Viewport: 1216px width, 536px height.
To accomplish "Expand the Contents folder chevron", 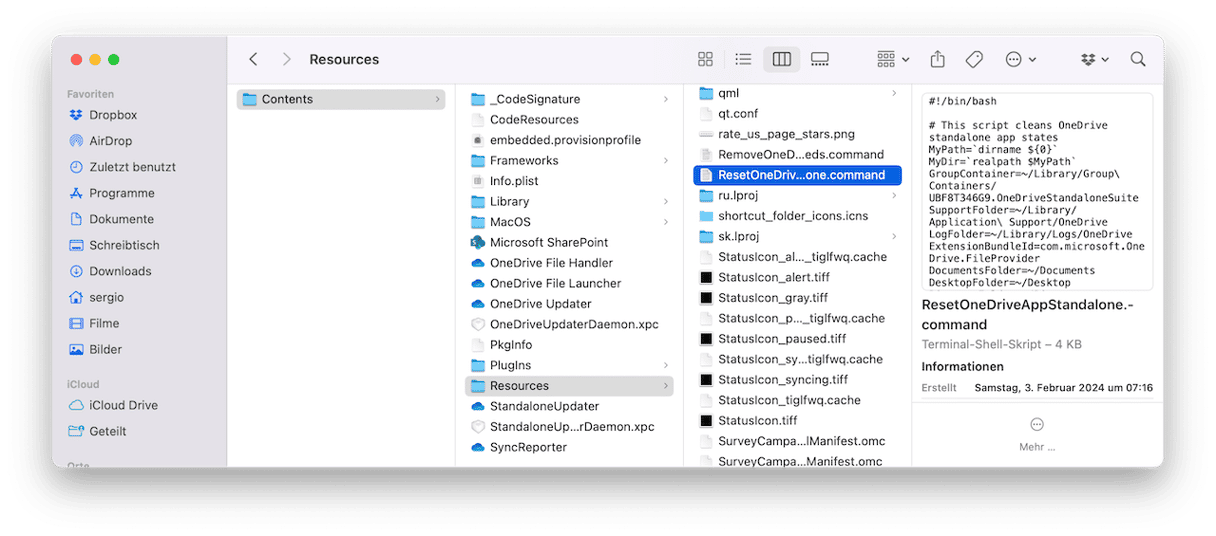I will [437, 99].
